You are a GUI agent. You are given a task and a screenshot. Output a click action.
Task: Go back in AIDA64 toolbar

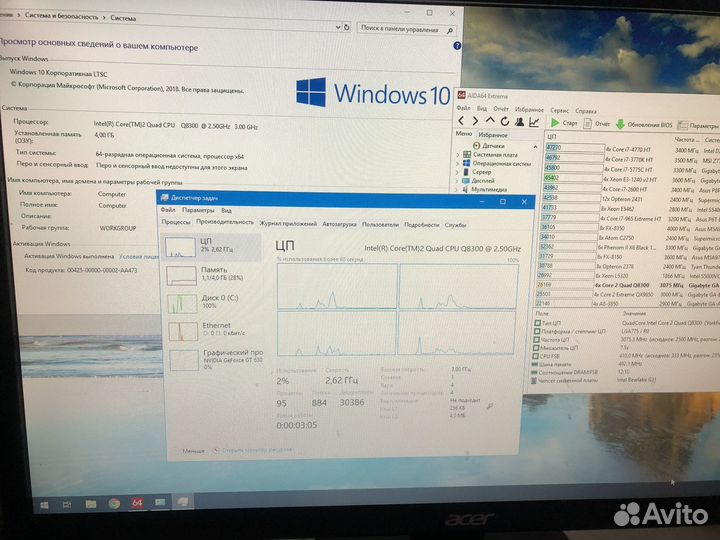(x=461, y=121)
